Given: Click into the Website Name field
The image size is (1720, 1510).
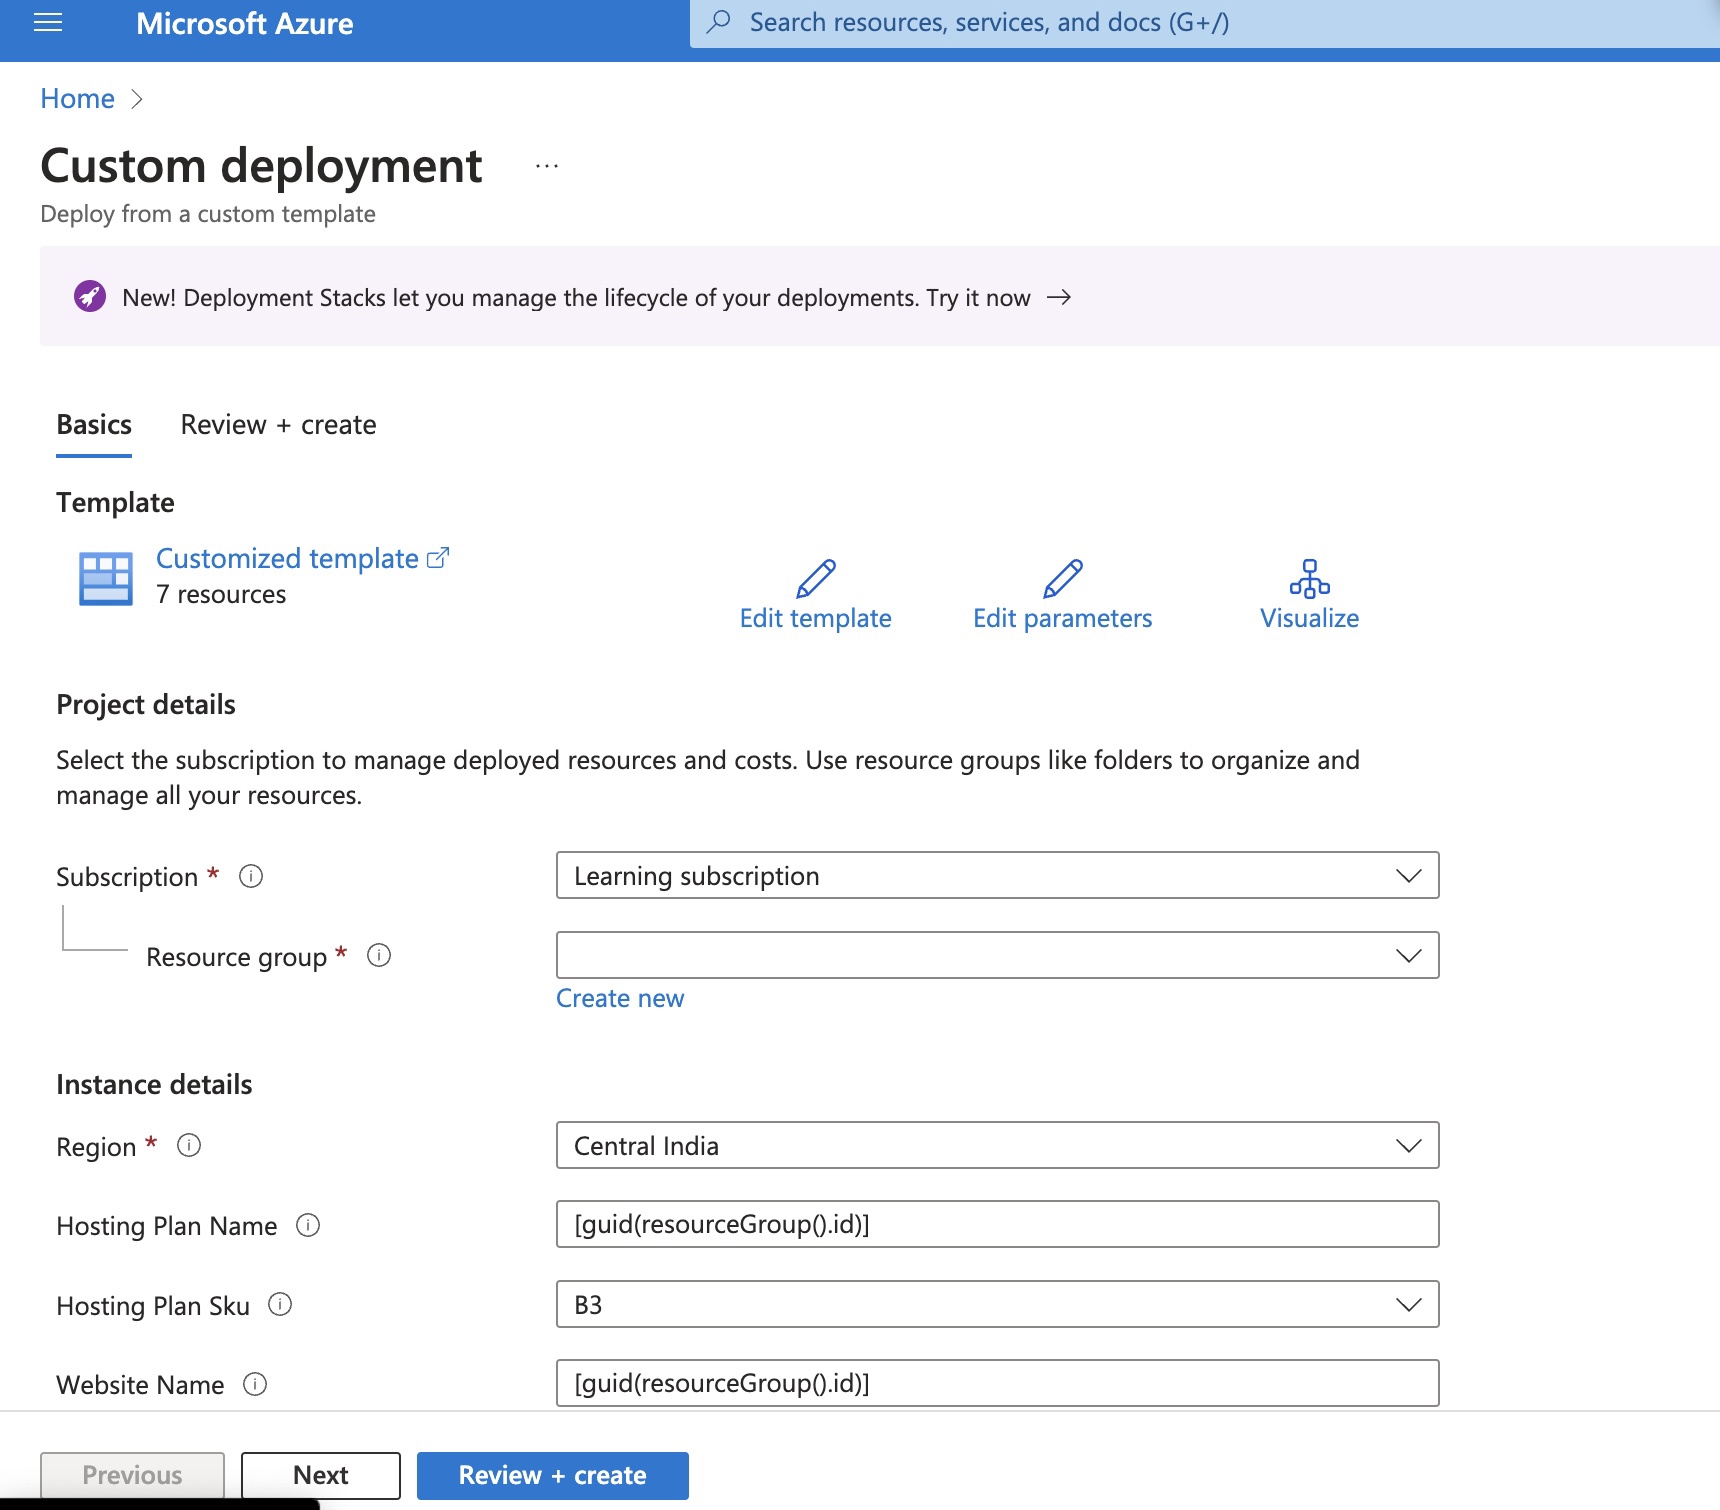Looking at the screenshot, I should pyautogui.click(x=997, y=1383).
